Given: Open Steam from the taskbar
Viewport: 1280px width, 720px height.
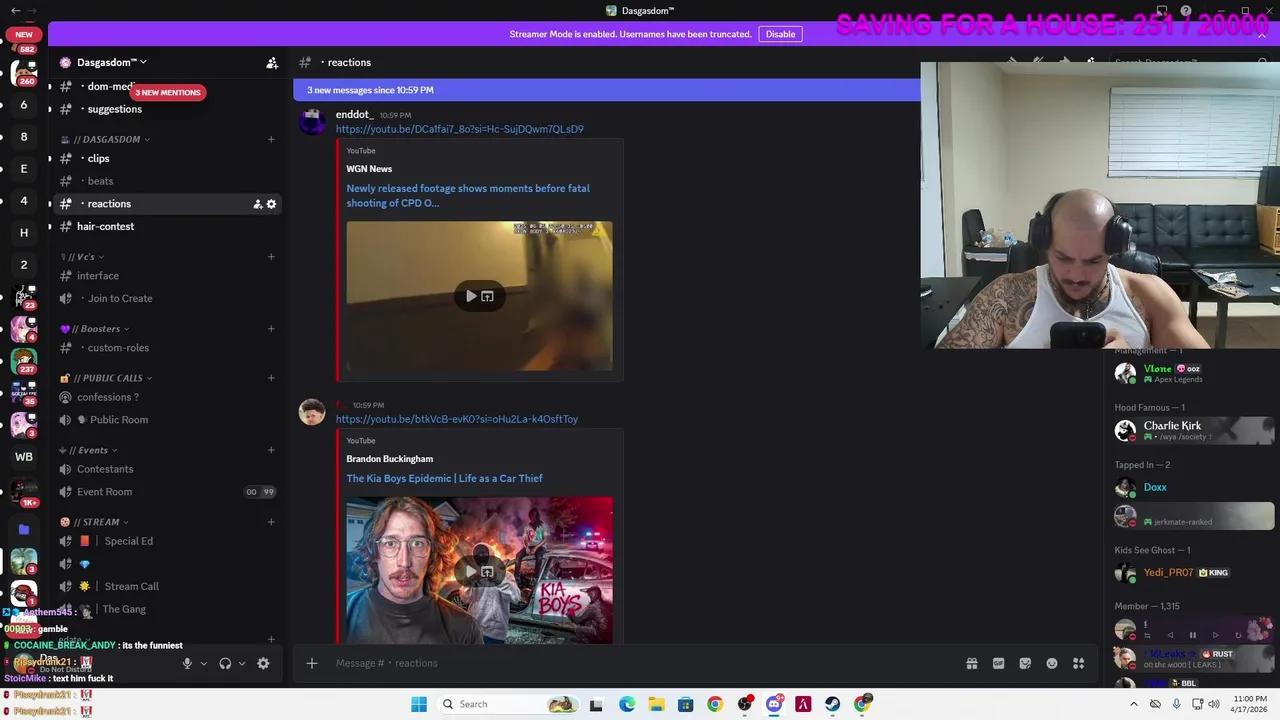Looking at the screenshot, I should [x=832, y=704].
